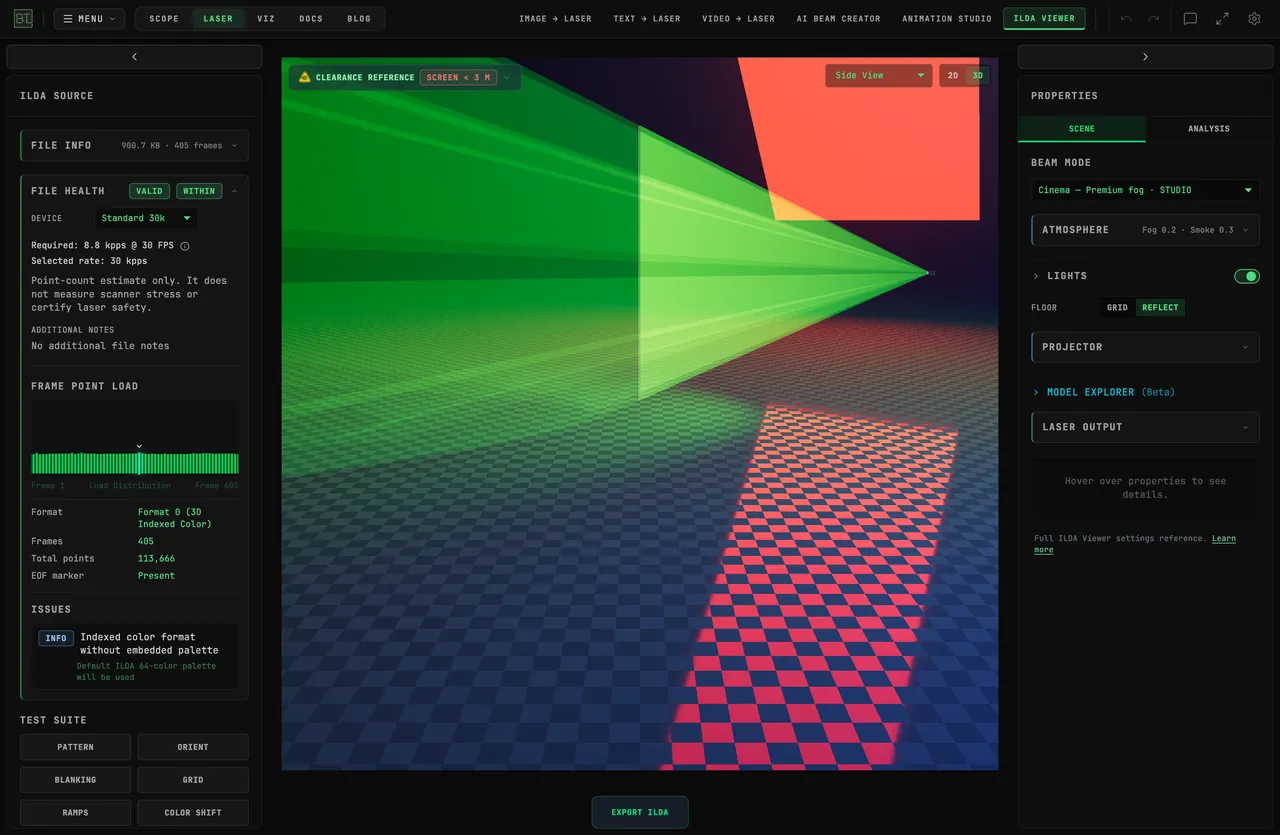
Task: Toggle the Lights switch
Action: (1246, 276)
